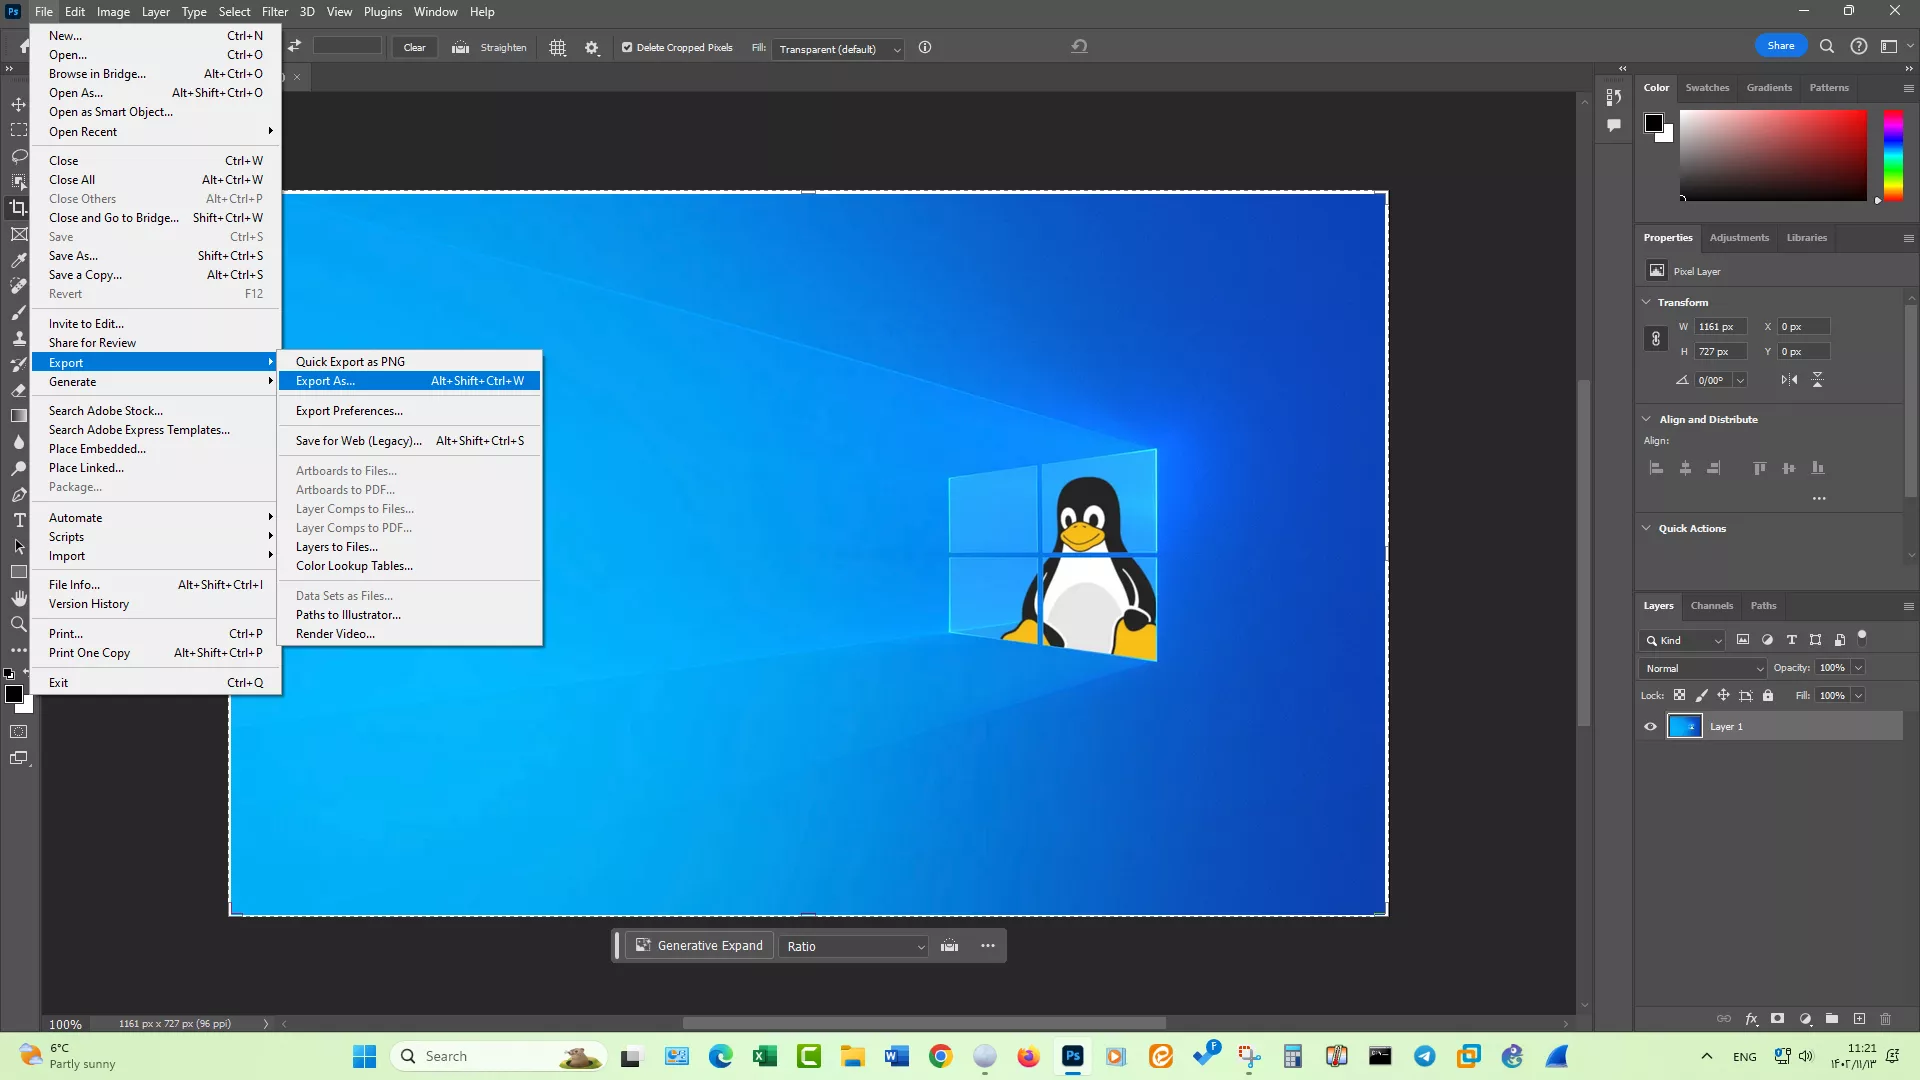1920x1080 pixels.
Task: Collapse the Quick Actions section
Action: pos(1647,528)
